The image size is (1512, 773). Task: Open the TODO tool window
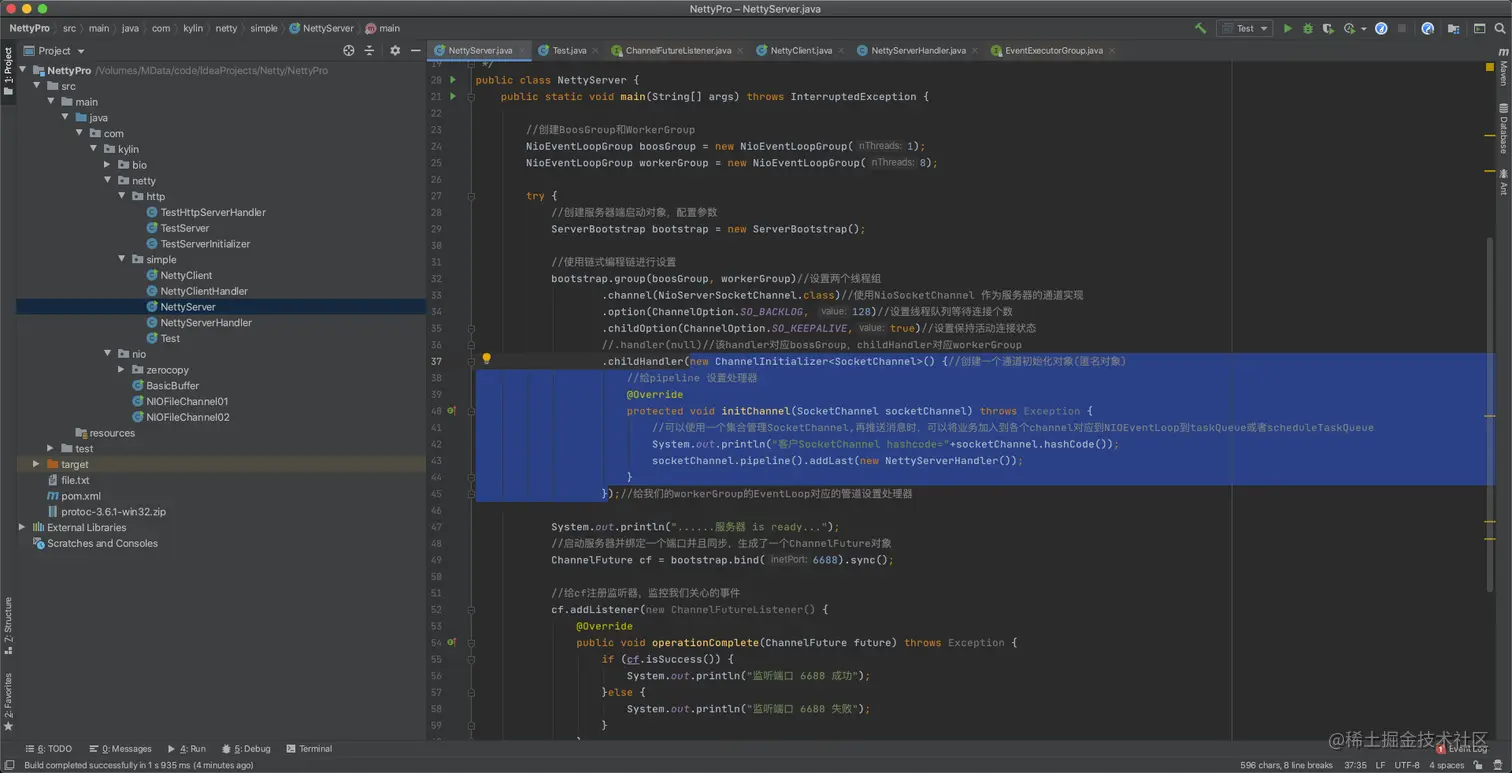point(49,749)
